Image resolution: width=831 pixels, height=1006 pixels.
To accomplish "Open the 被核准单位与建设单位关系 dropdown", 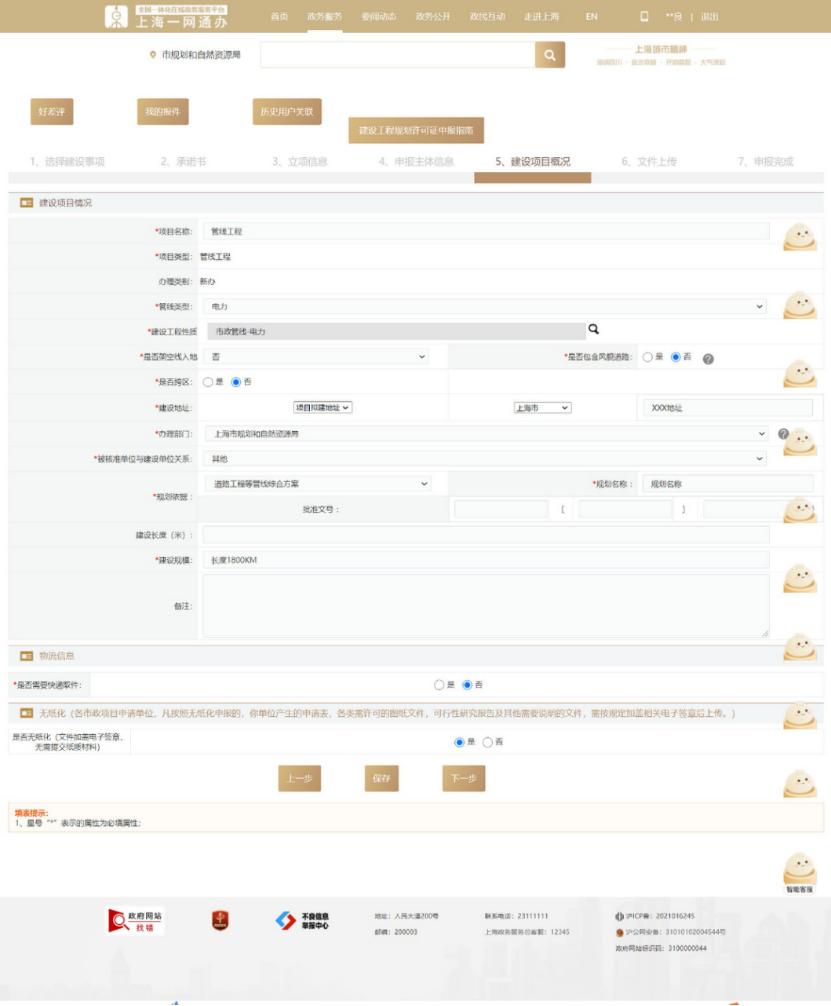I will coord(485,459).
